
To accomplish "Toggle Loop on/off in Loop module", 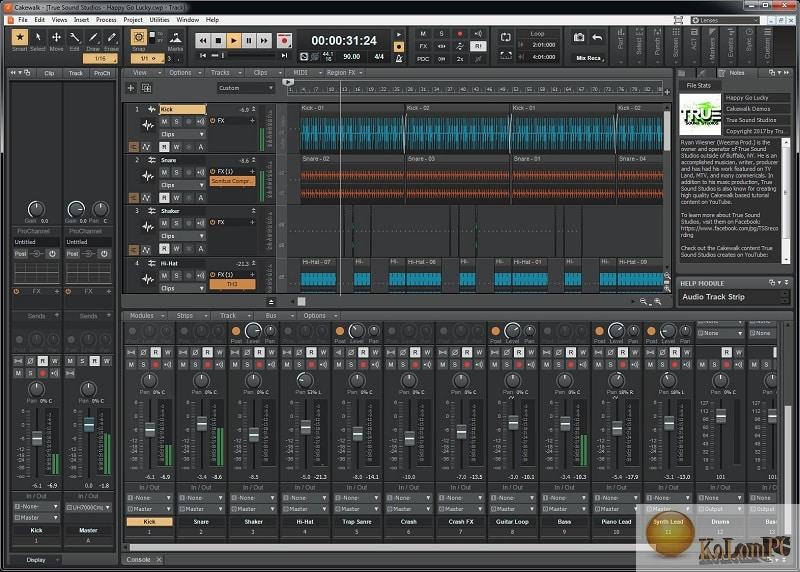I will pyautogui.click(x=506, y=37).
